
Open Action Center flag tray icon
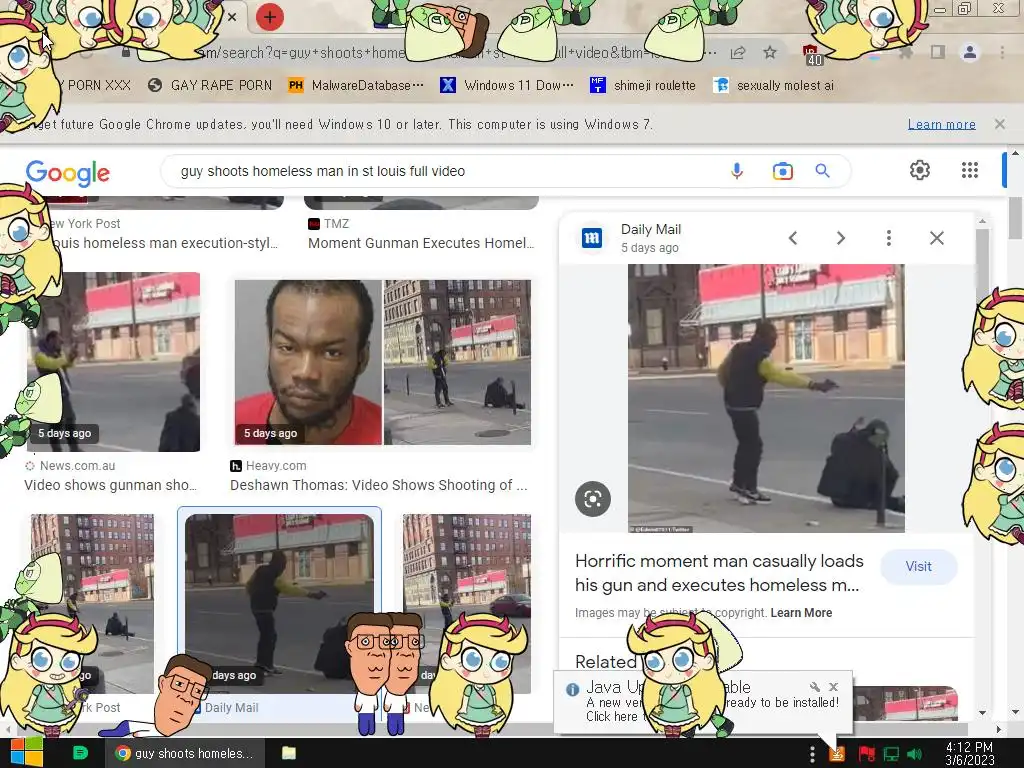point(867,754)
